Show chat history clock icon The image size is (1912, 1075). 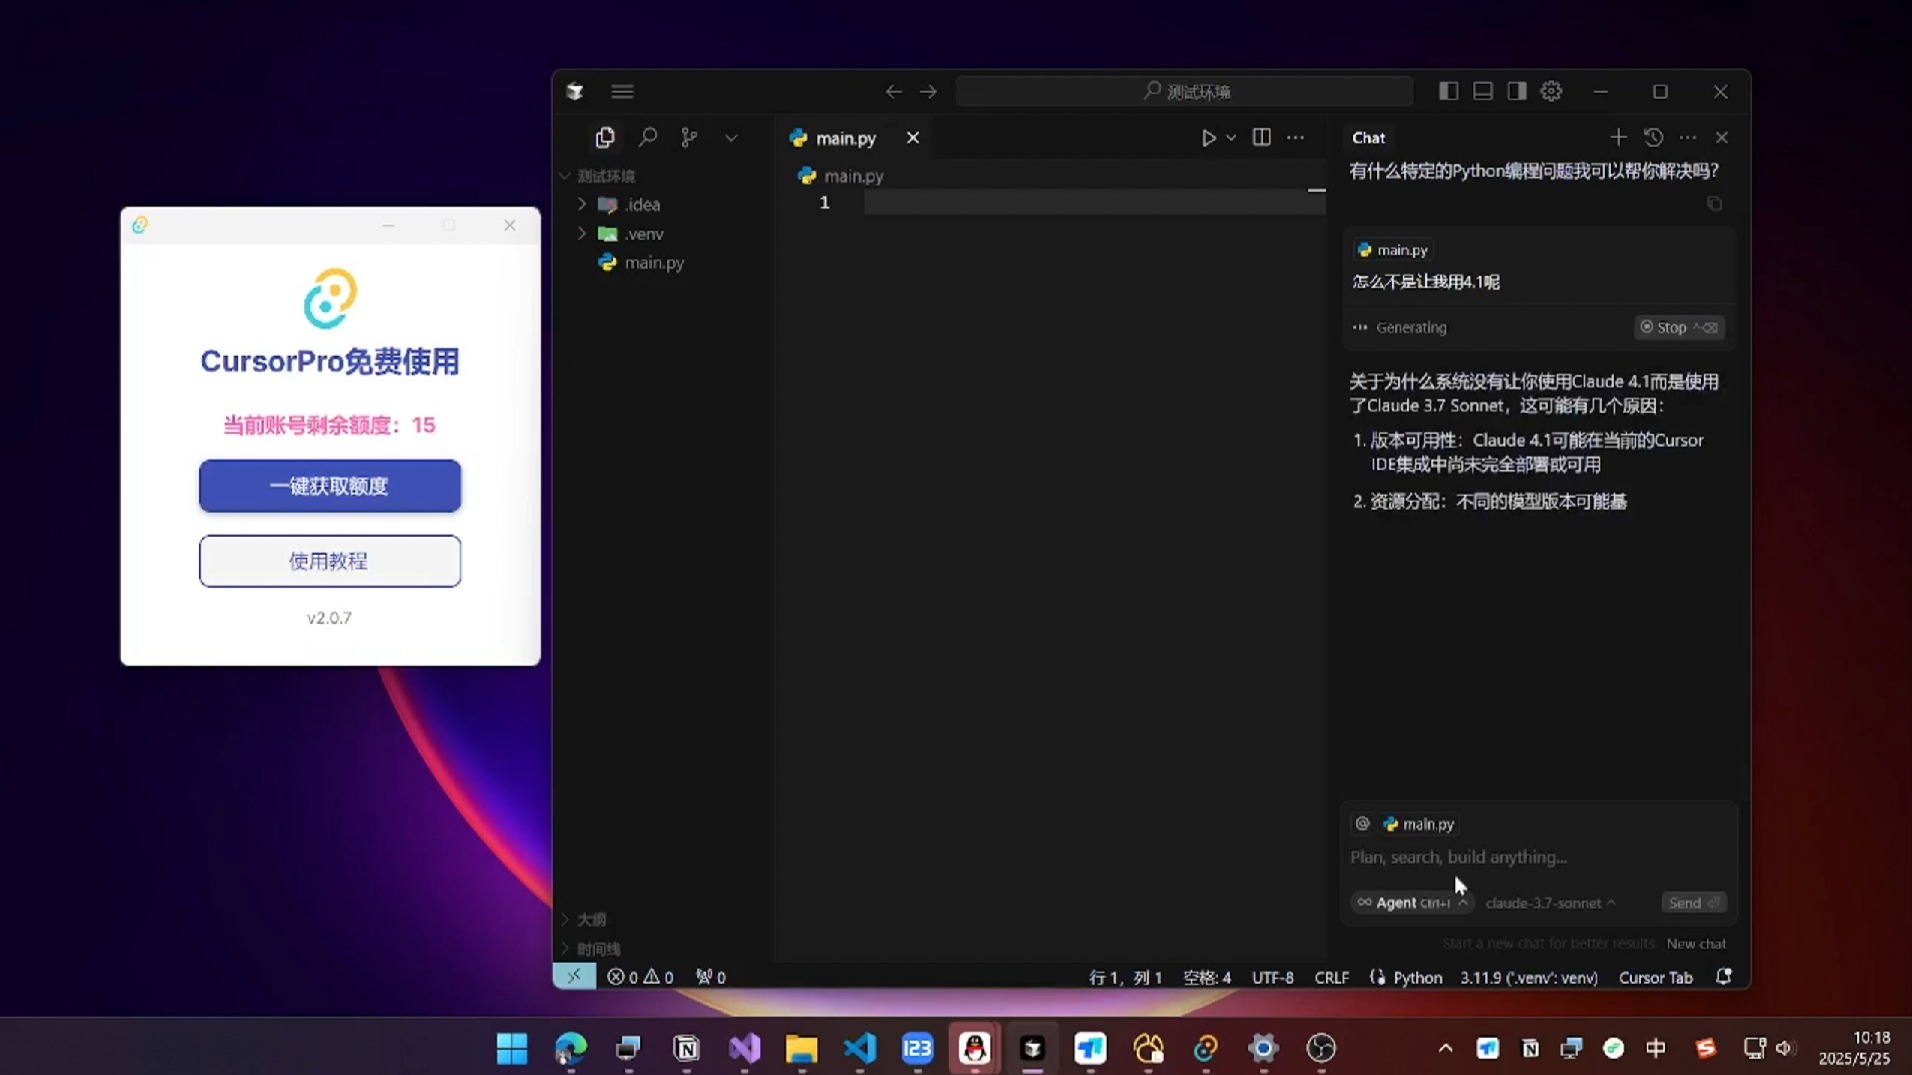(1653, 137)
